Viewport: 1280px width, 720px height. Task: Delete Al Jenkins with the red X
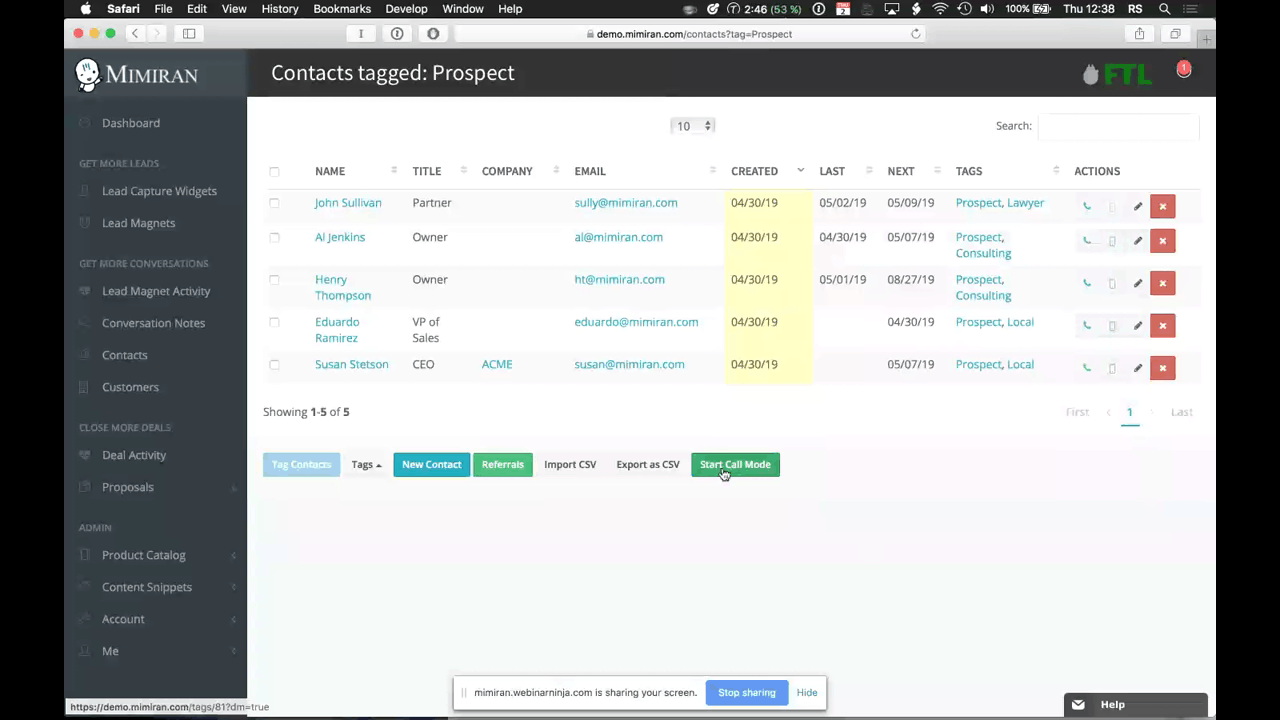tap(1162, 241)
